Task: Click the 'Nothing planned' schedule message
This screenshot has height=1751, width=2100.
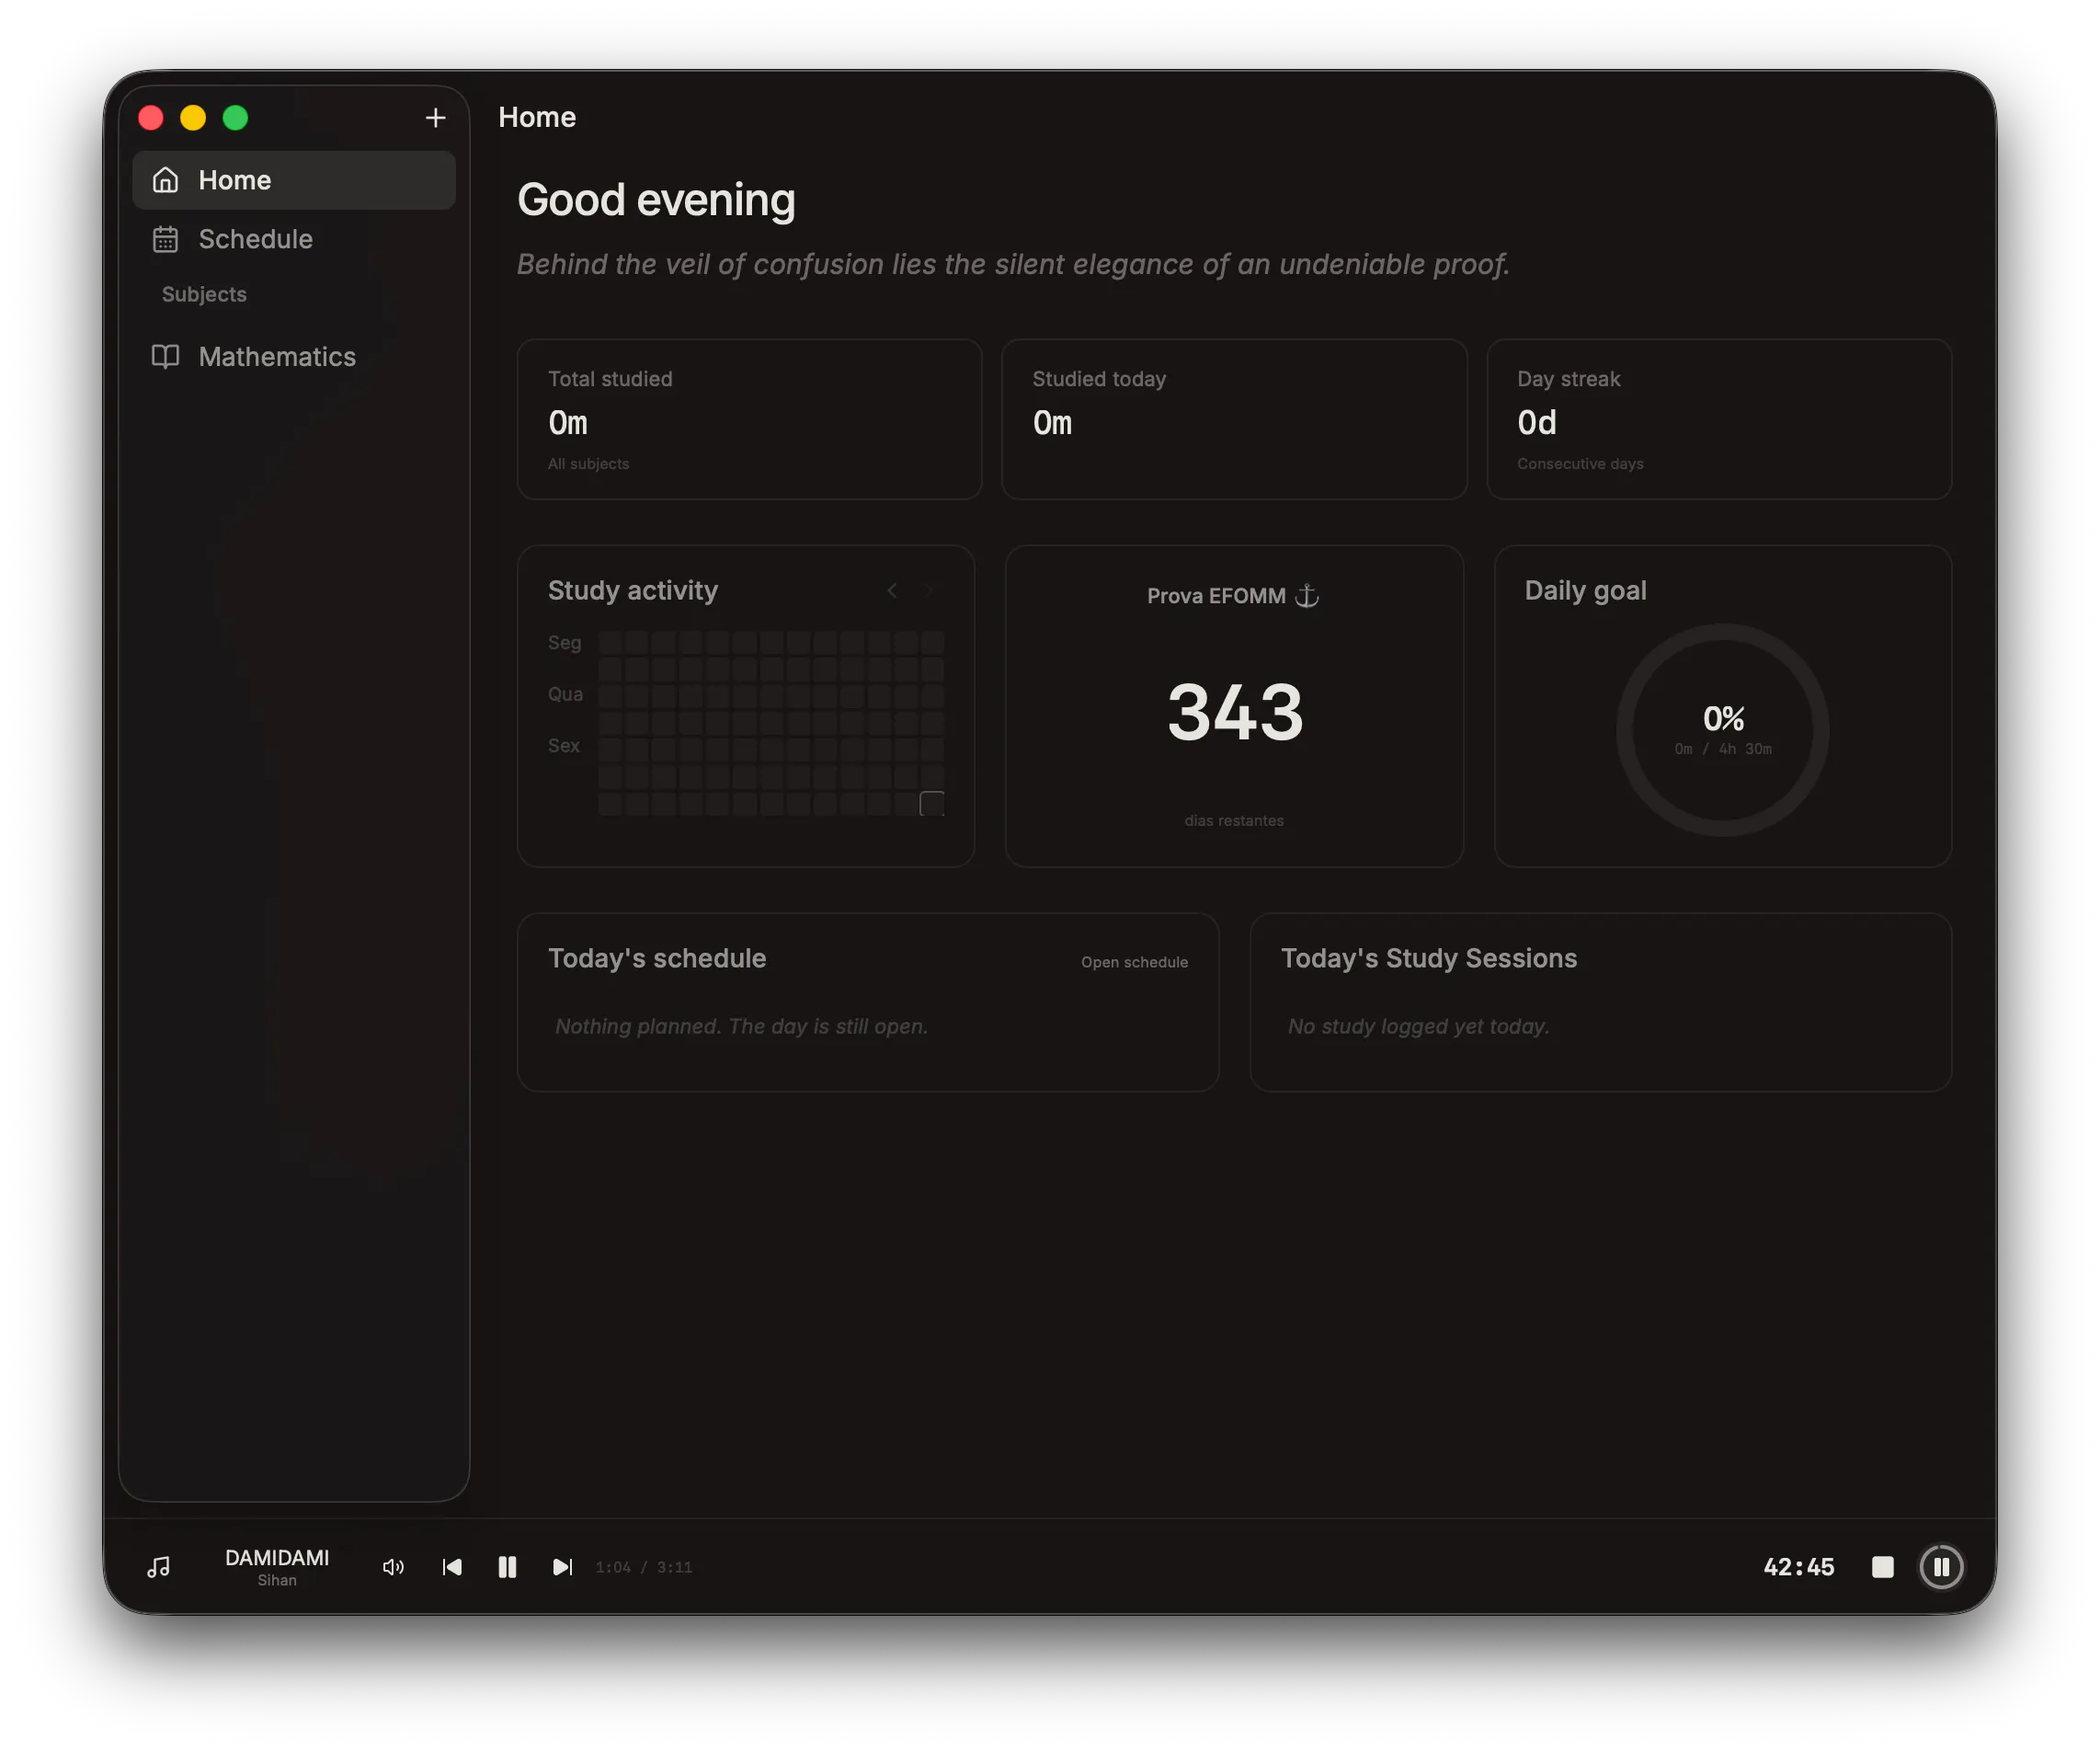Action: 741,1026
